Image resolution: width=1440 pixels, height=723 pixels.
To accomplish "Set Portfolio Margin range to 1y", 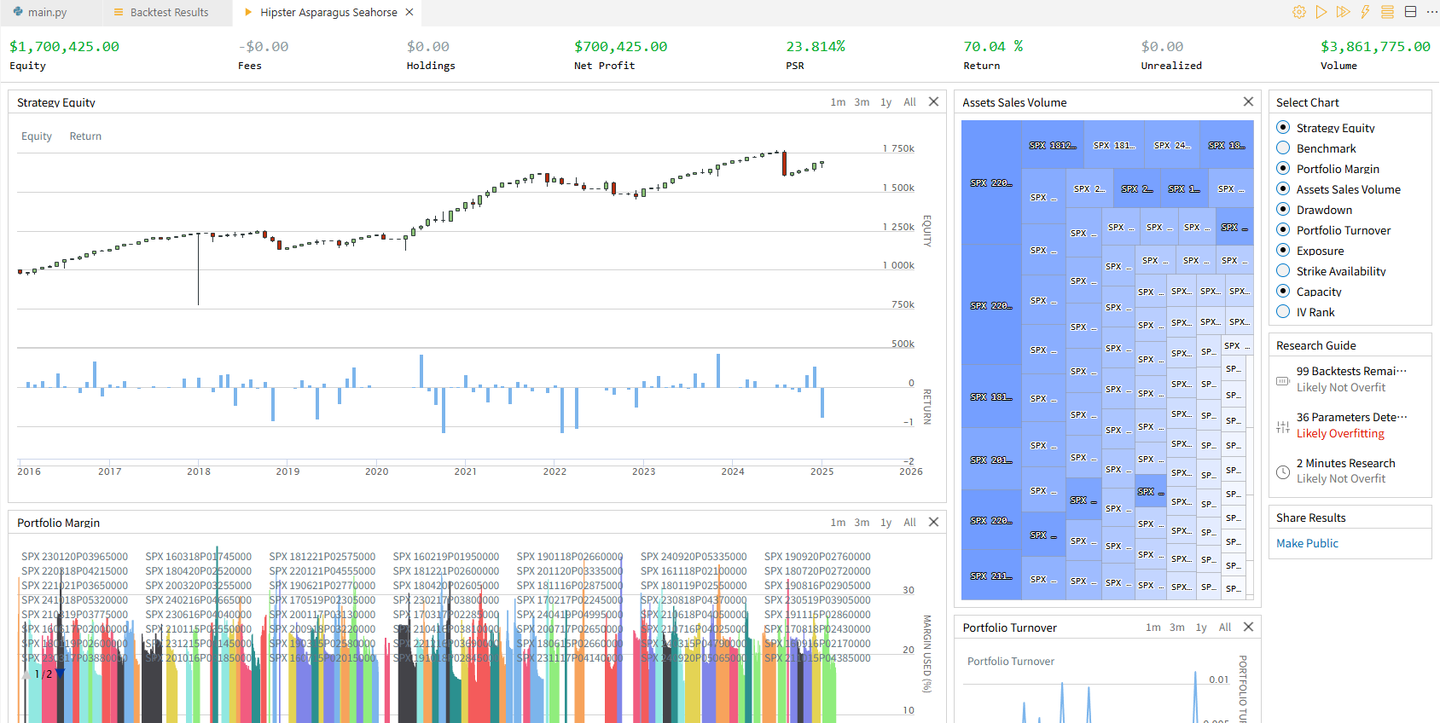I will coord(886,522).
